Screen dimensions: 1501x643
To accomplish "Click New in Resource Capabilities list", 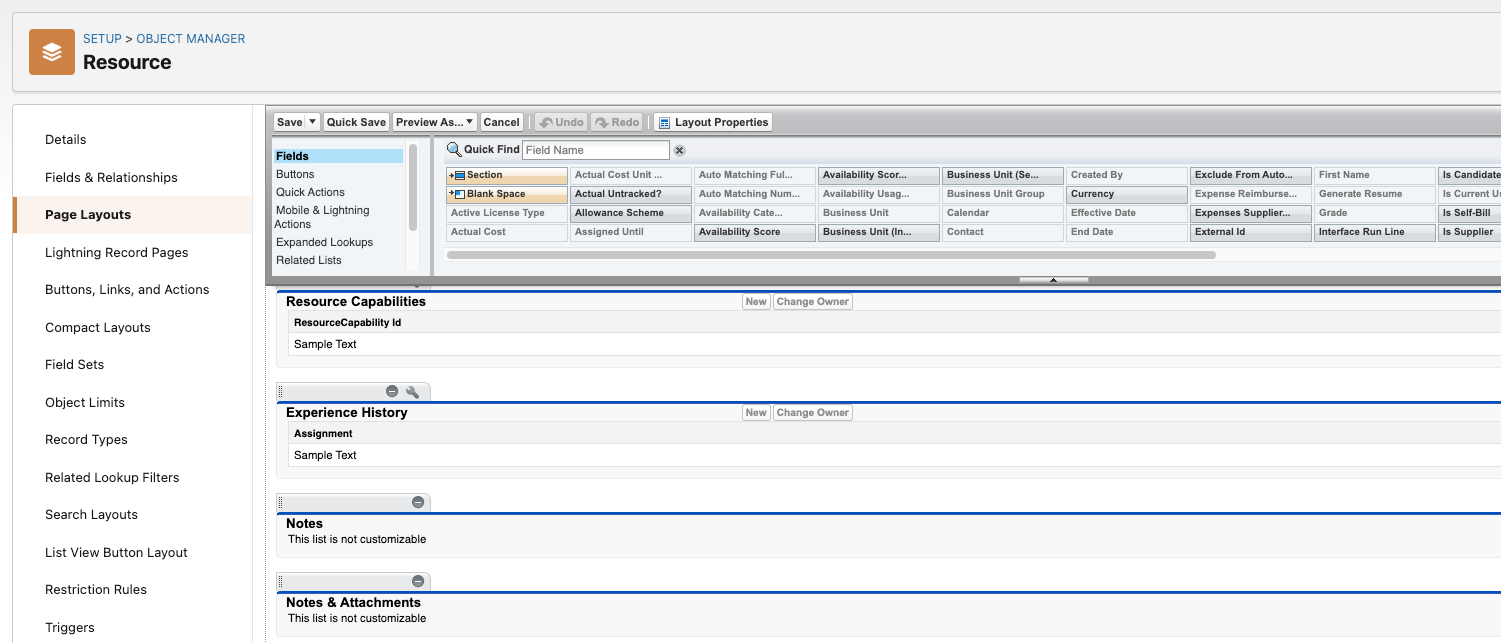I will click(756, 301).
